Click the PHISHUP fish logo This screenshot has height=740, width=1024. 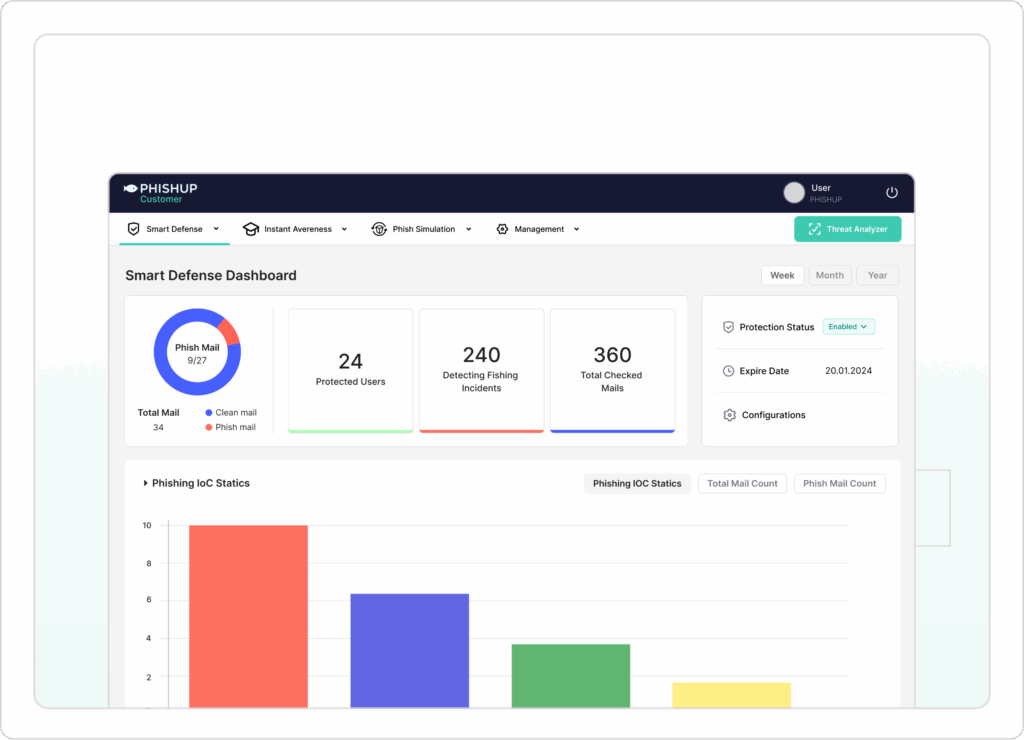(130, 188)
